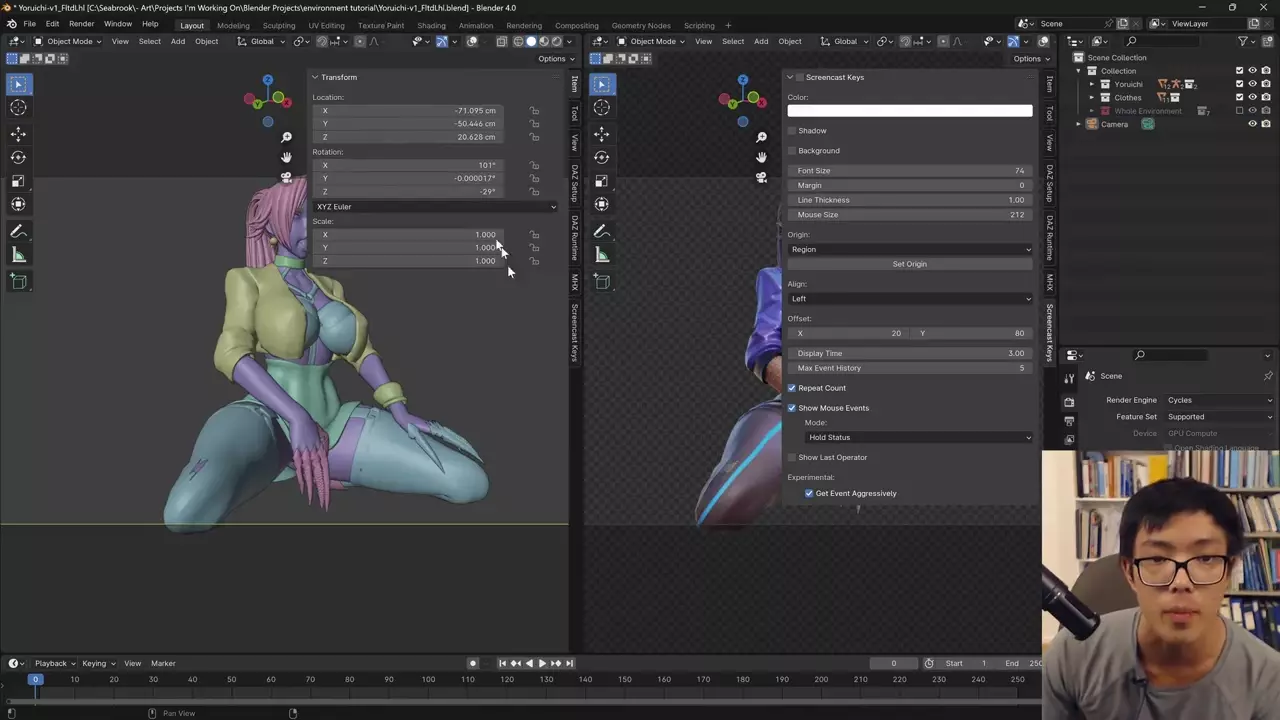Open the XYZ Euler rotation mode dropdown
1280x720 pixels.
coord(435,207)
